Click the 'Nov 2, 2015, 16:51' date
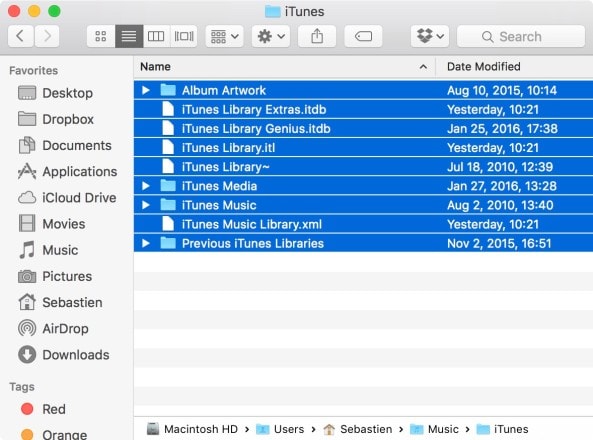 click(499, 243)
